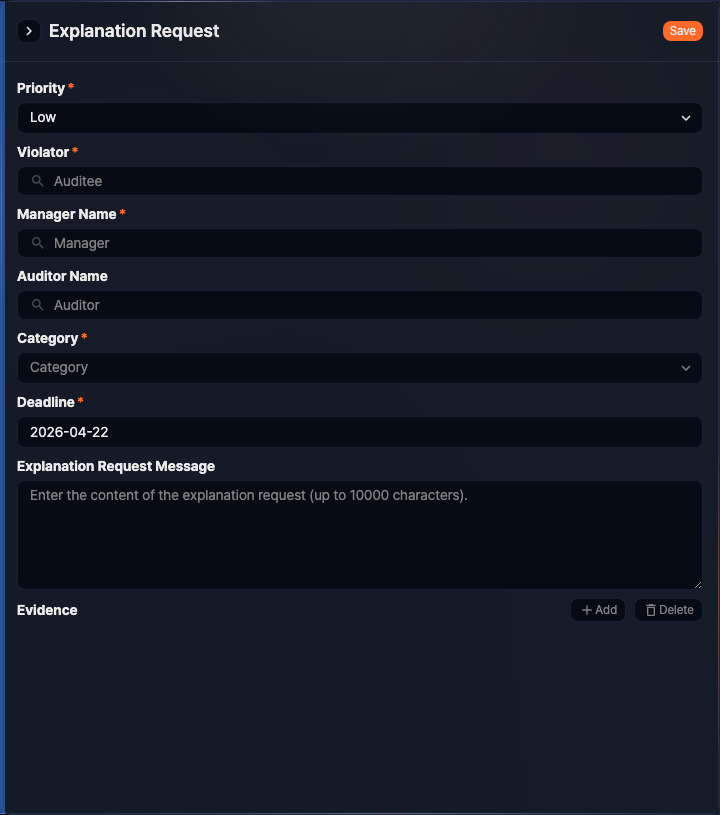The width and height of the screenshot is (720, 815).
Task: Click the collapse arrow beside Explanation Request title
Action: (x=29, y=31)
